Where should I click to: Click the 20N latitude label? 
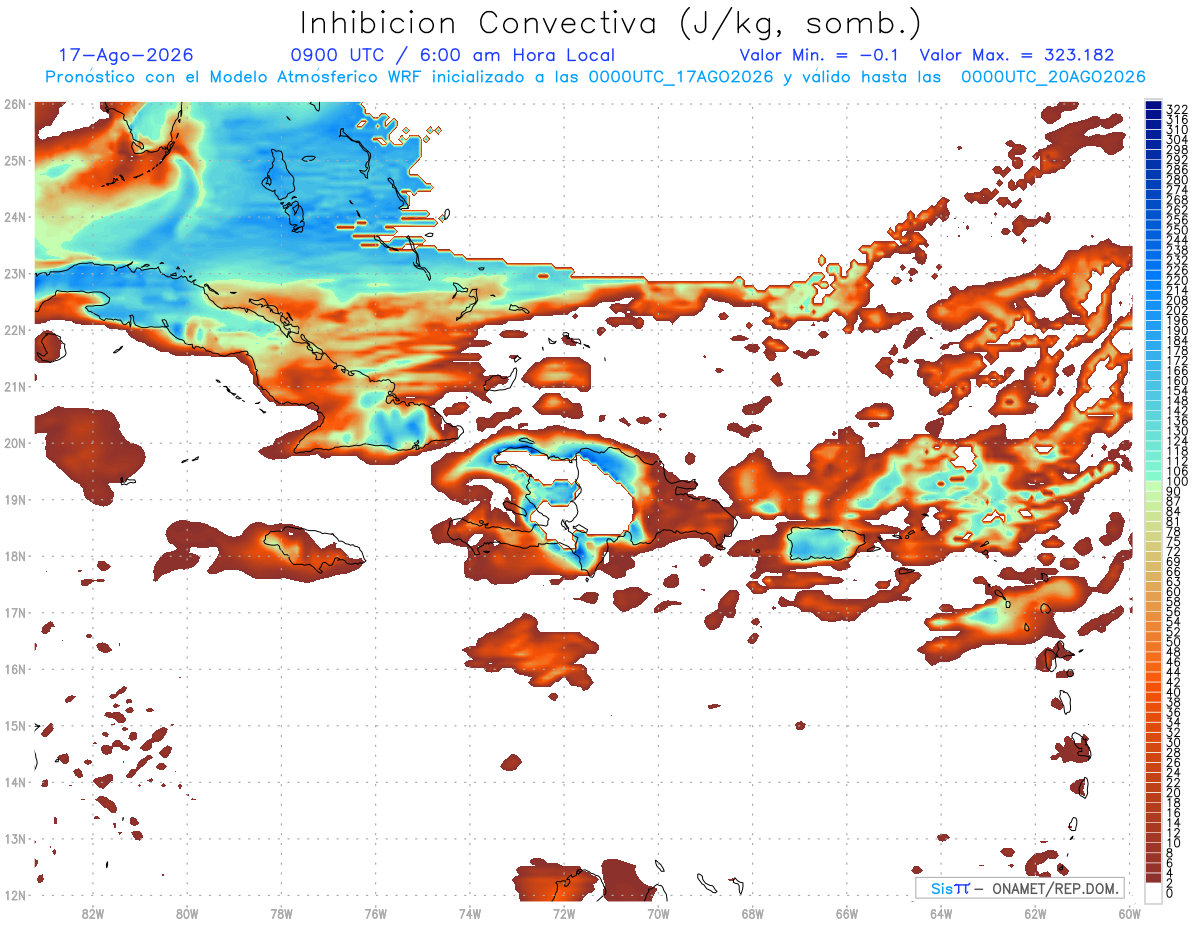(x=15, y=443)
